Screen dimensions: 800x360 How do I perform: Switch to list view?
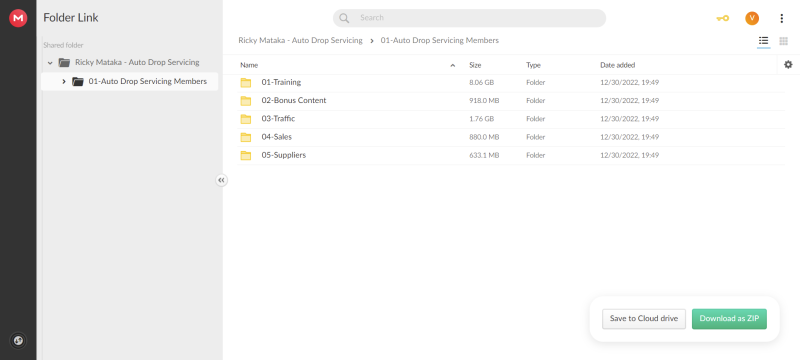coord(763,40)
